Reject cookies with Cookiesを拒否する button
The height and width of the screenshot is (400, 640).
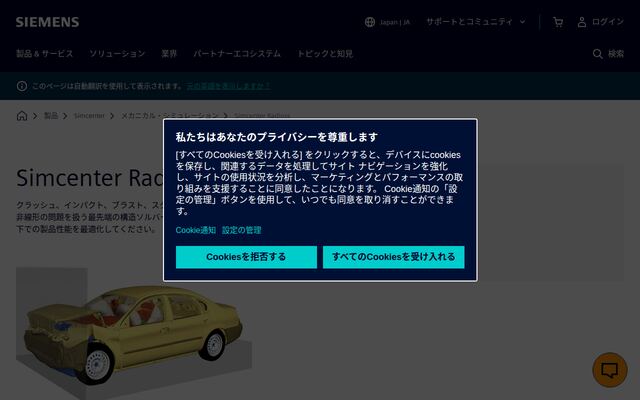pyautogui.click(x=246, y=257)
